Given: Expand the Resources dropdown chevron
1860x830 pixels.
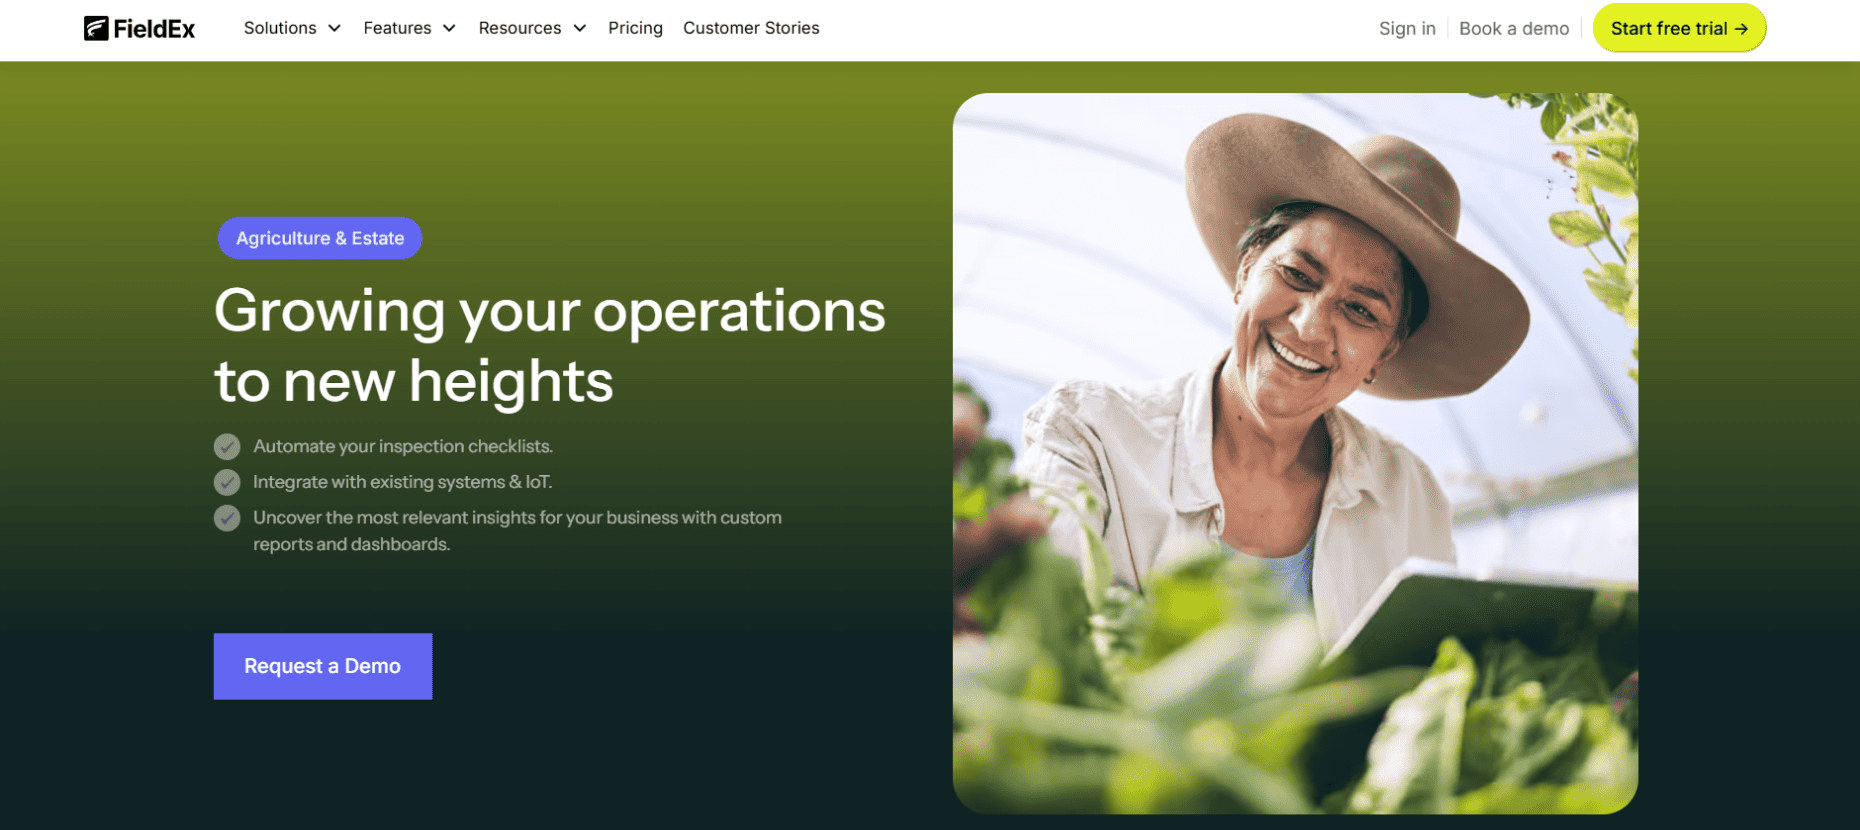Looking at the screenshot, I should pos(579,29).
